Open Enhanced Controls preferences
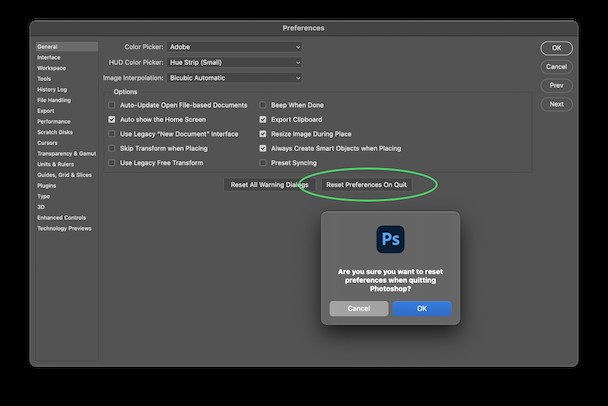608x406 pixels. click(62, 218)
